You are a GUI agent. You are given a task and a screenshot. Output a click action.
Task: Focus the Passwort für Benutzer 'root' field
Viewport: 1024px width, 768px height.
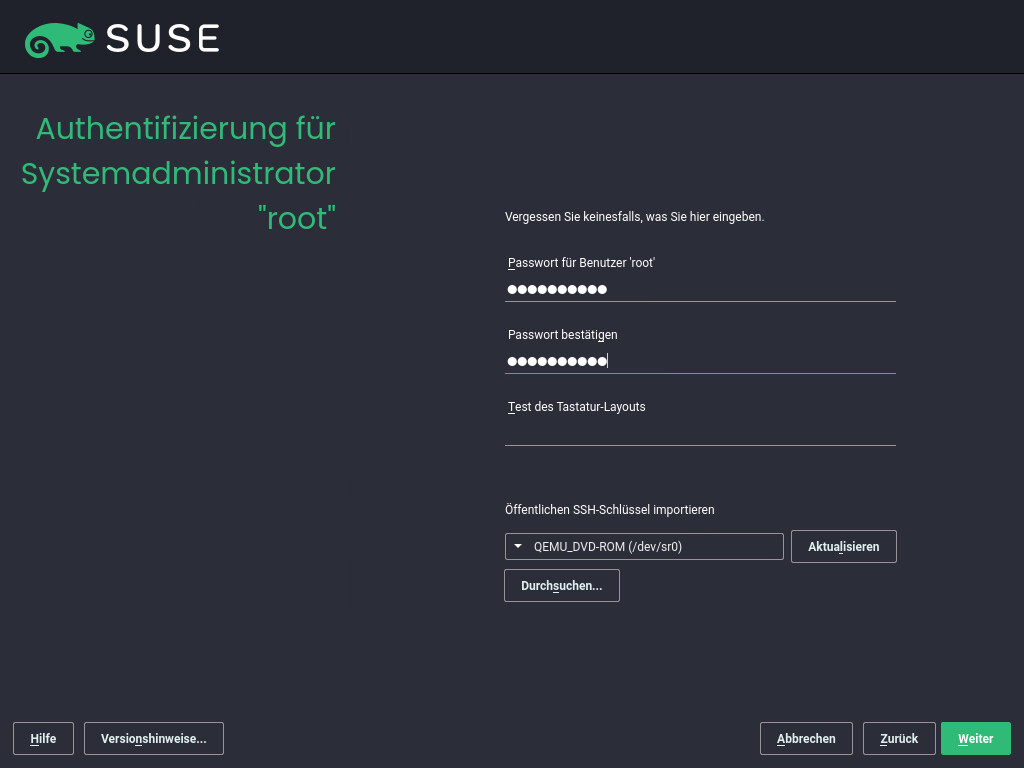pyautogui.click(x=700, y=290)
